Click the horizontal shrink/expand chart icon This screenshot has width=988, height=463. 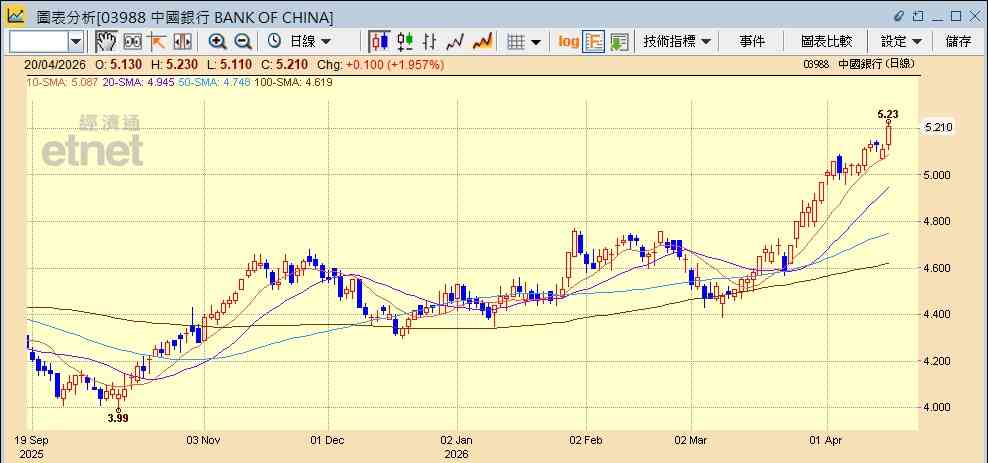pyautogui.click(x=182, y=42)
